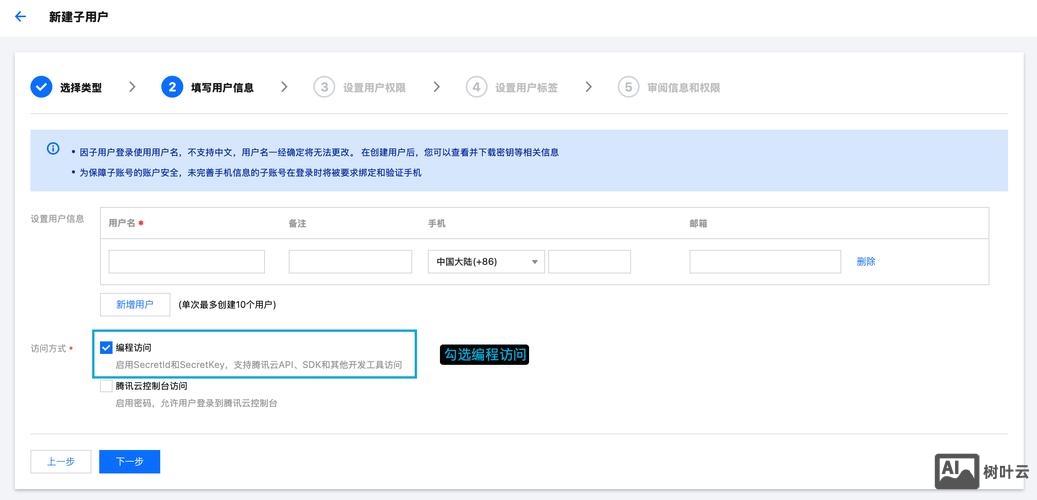1037x500 pixels.
Task: Click the 编程访问 option label
Action: (x=134, y=347)
